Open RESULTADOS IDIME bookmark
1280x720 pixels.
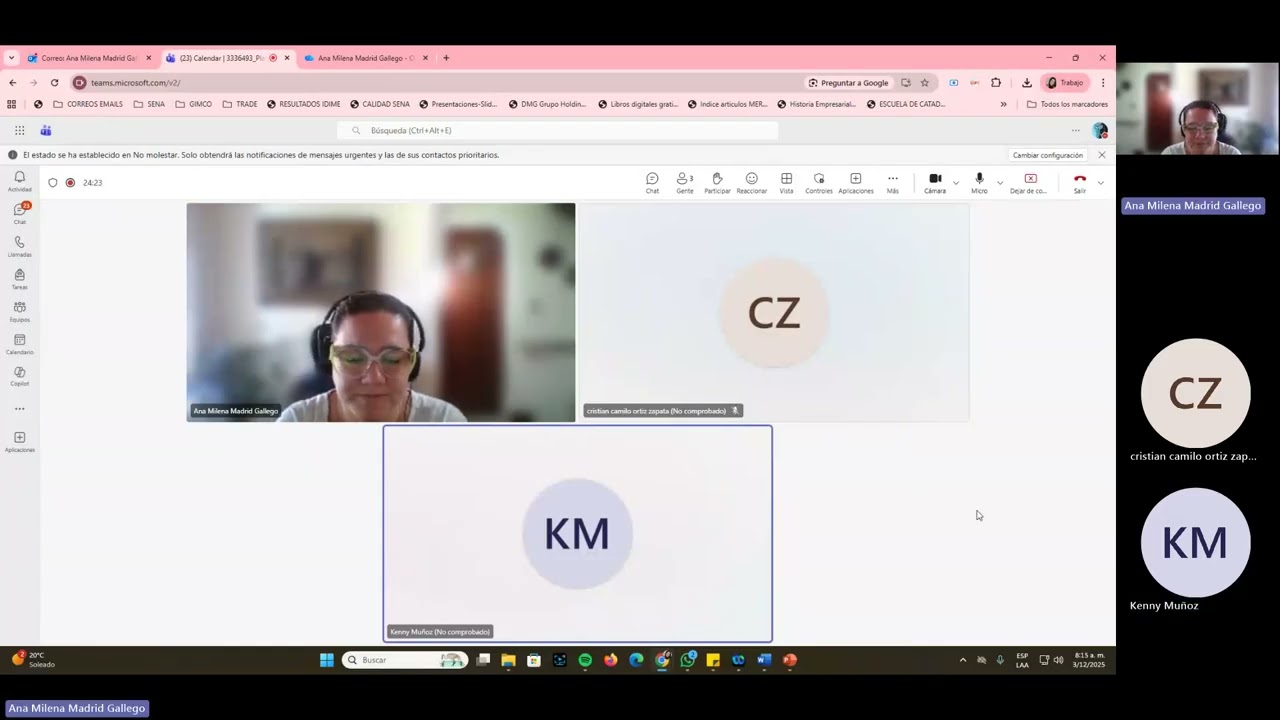pyautogui.click(x=303, y=104)
